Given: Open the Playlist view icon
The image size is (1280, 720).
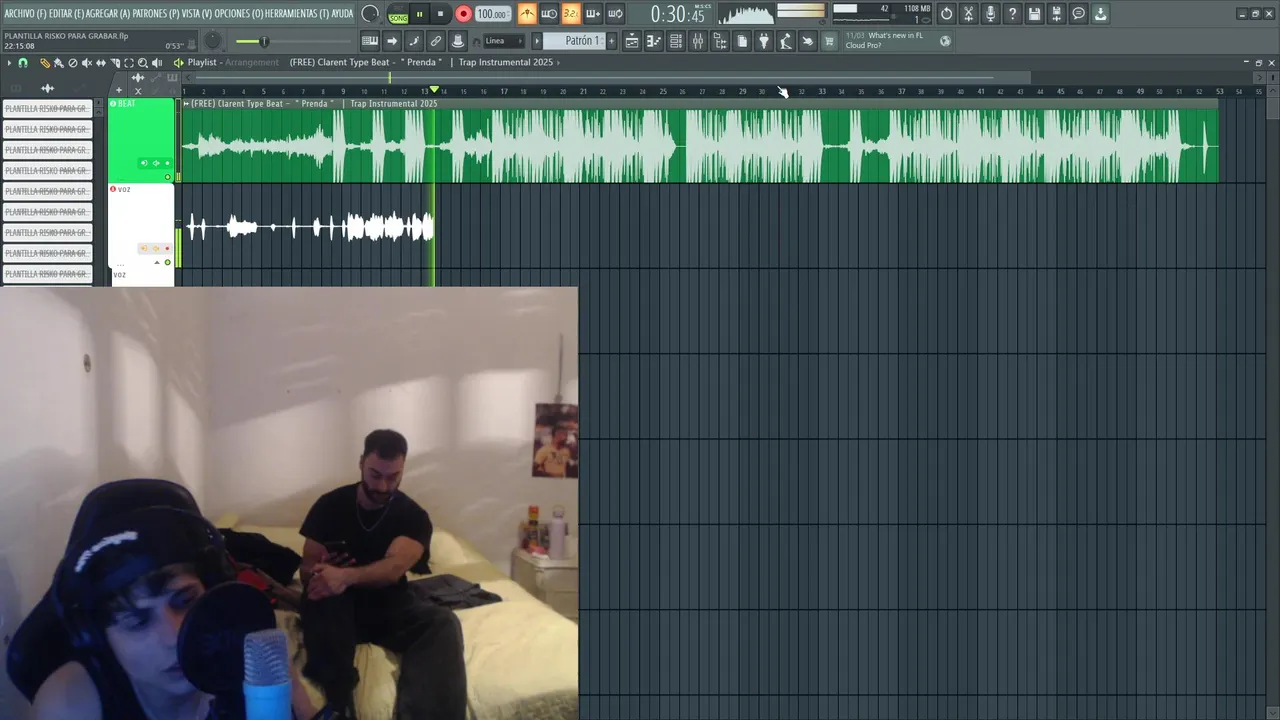Looking at the screenshot, I should coord(632,41).
